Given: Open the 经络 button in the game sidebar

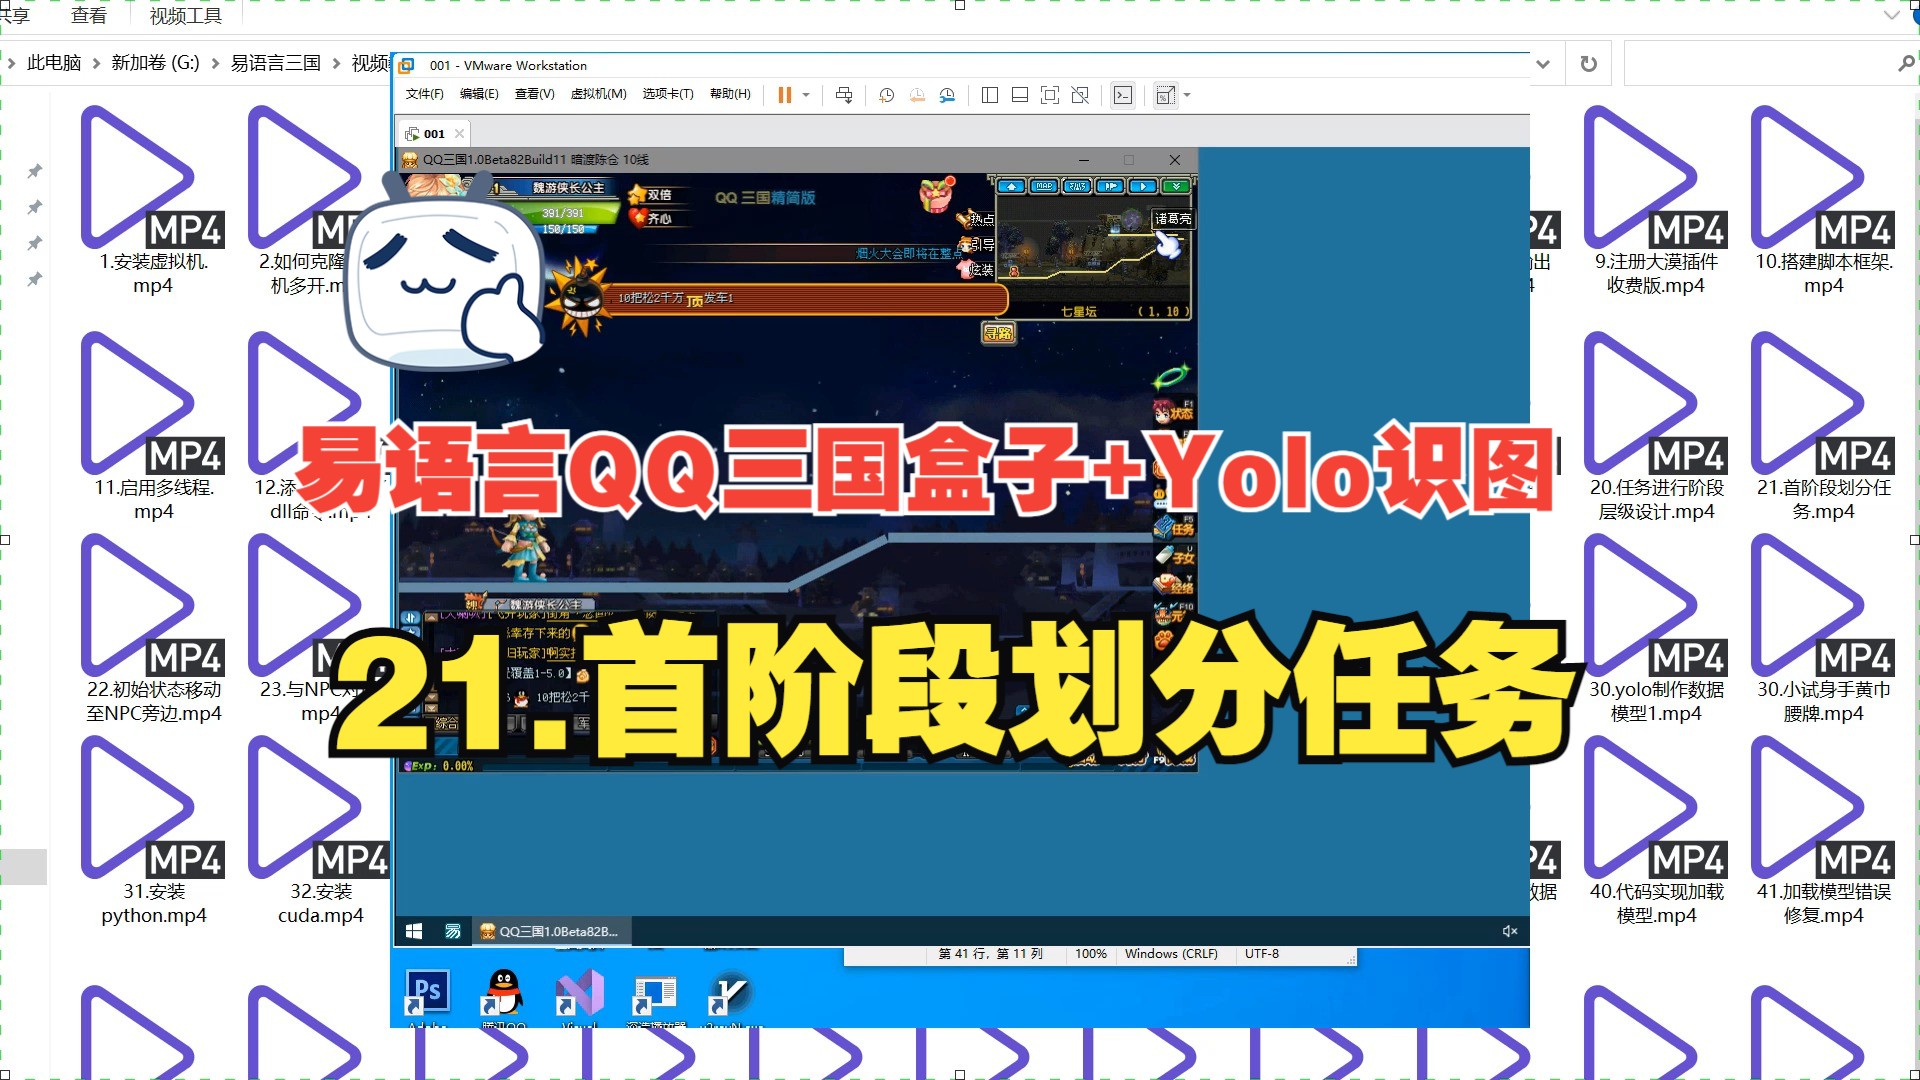Looking at the screenshot, I should click(1174, 584).
